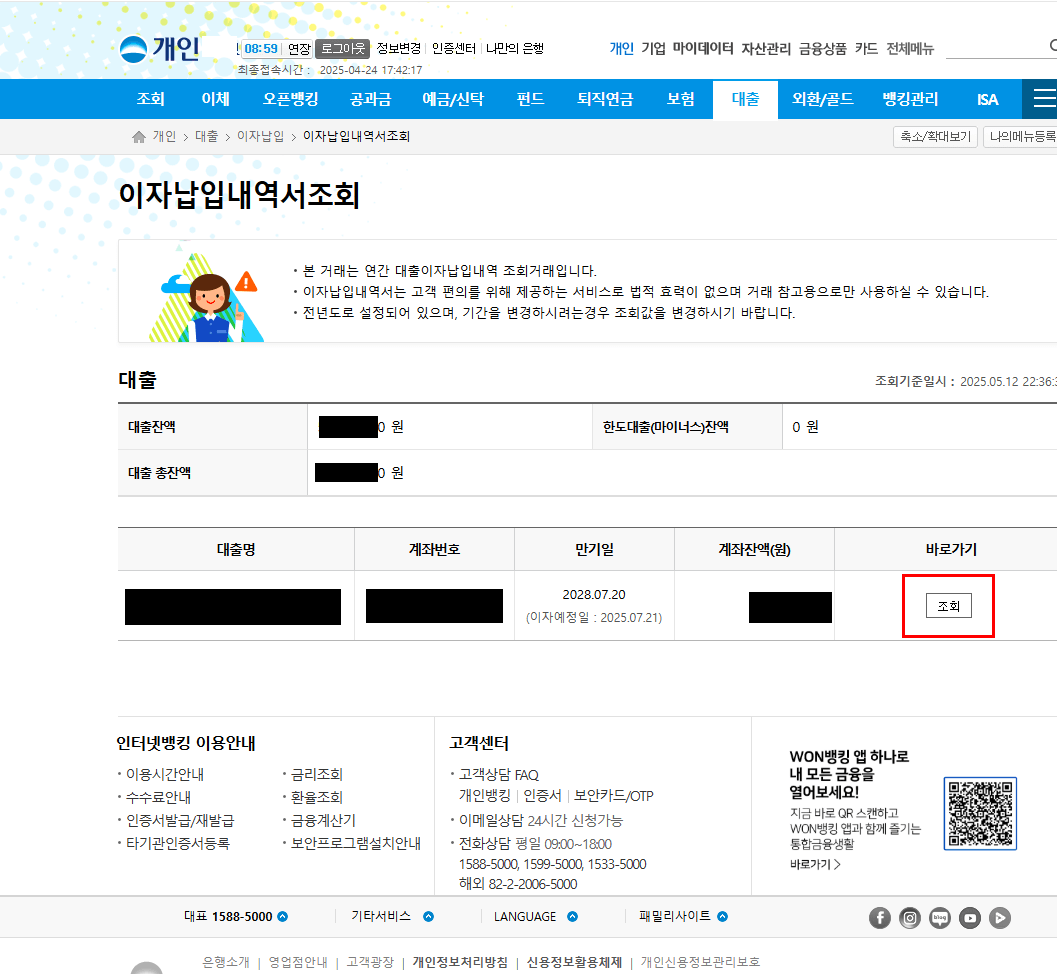This screenshot has width=1057, height=974.
Task: Open the YouTube channel icon
Action: [970, 917]
